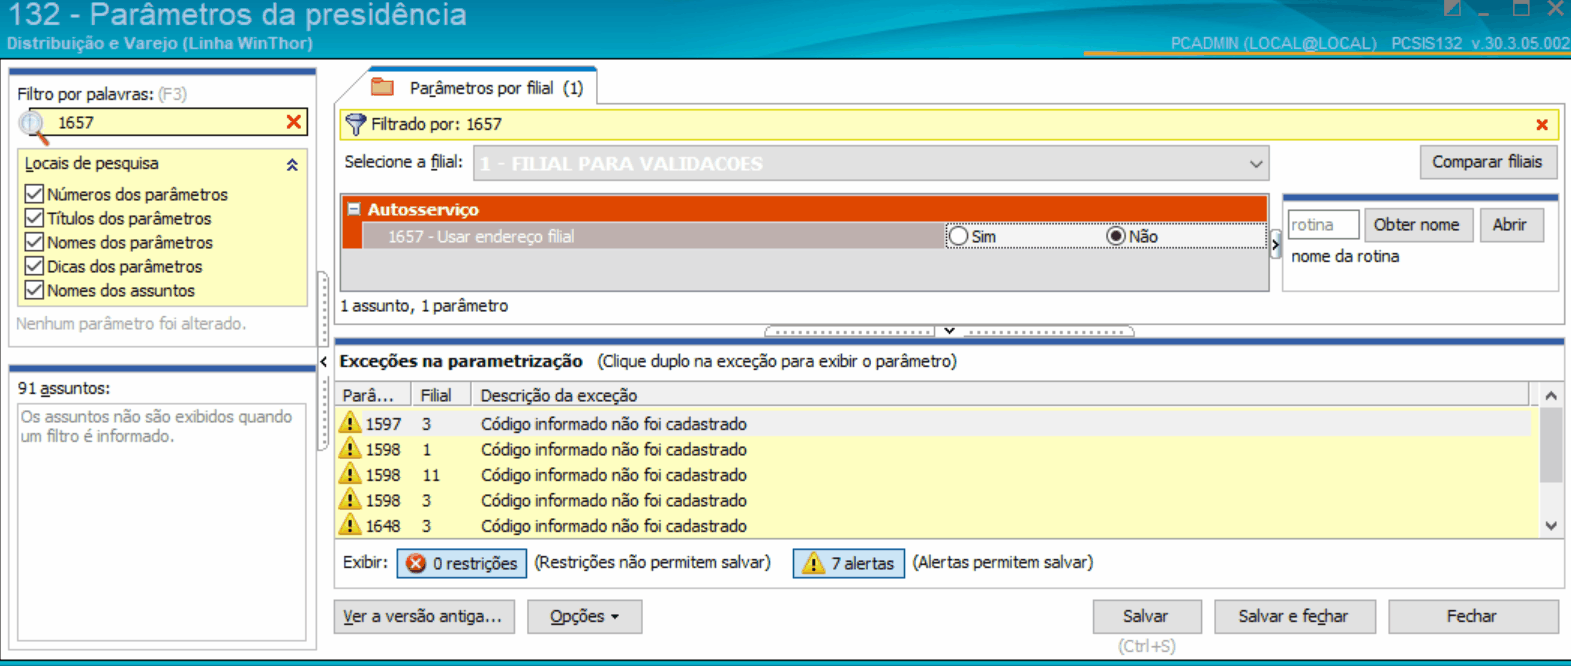The height and width of the screenshot is (666, 1571).
Task: Remove the active filter via yellow bar X
Action: pos(1542,125)
